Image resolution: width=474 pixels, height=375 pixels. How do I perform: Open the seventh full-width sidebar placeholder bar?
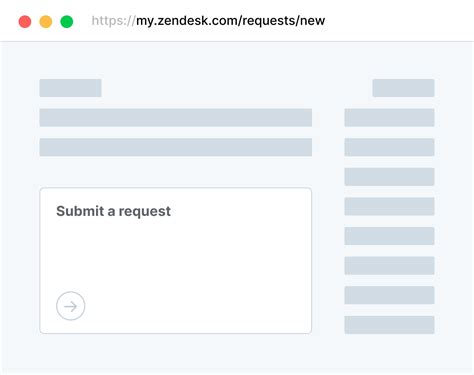pyautogui.click(x=389, y=295)
